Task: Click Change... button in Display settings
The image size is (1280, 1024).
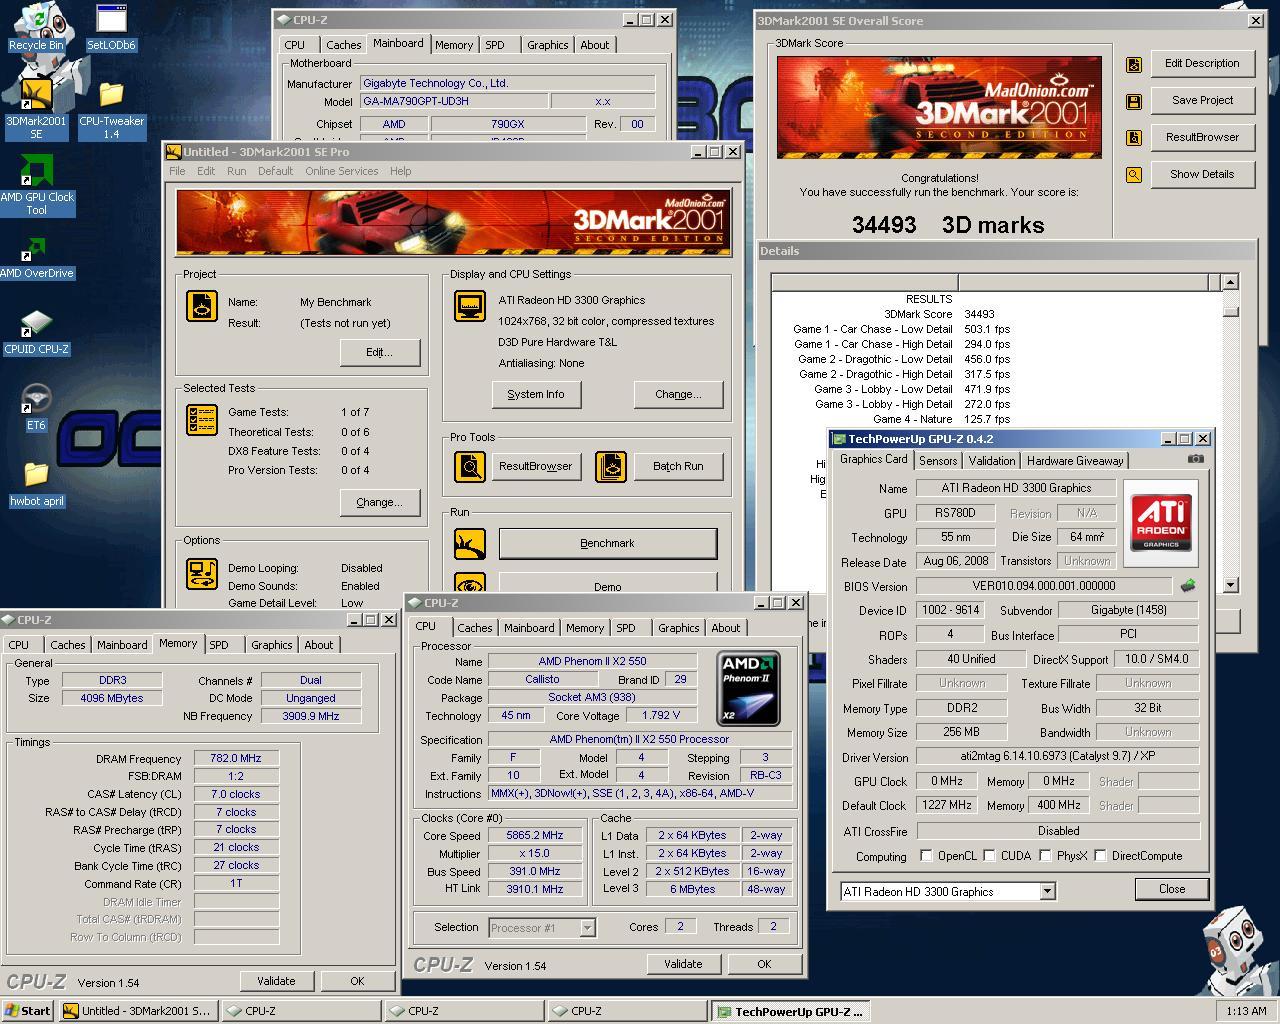Action: pyautogui.click(x=678, y=394)
